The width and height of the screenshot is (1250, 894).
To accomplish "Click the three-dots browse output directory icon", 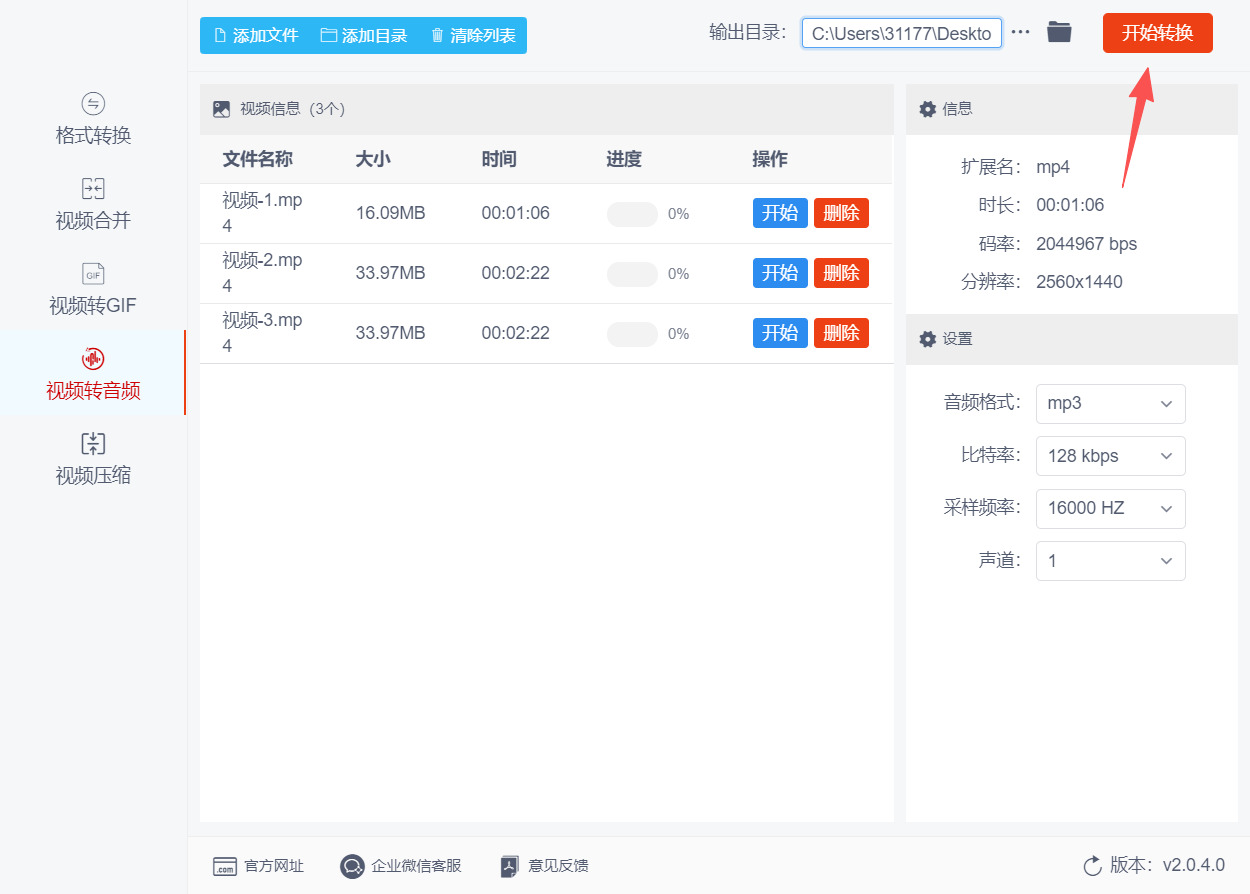I will click(1020, 32).
